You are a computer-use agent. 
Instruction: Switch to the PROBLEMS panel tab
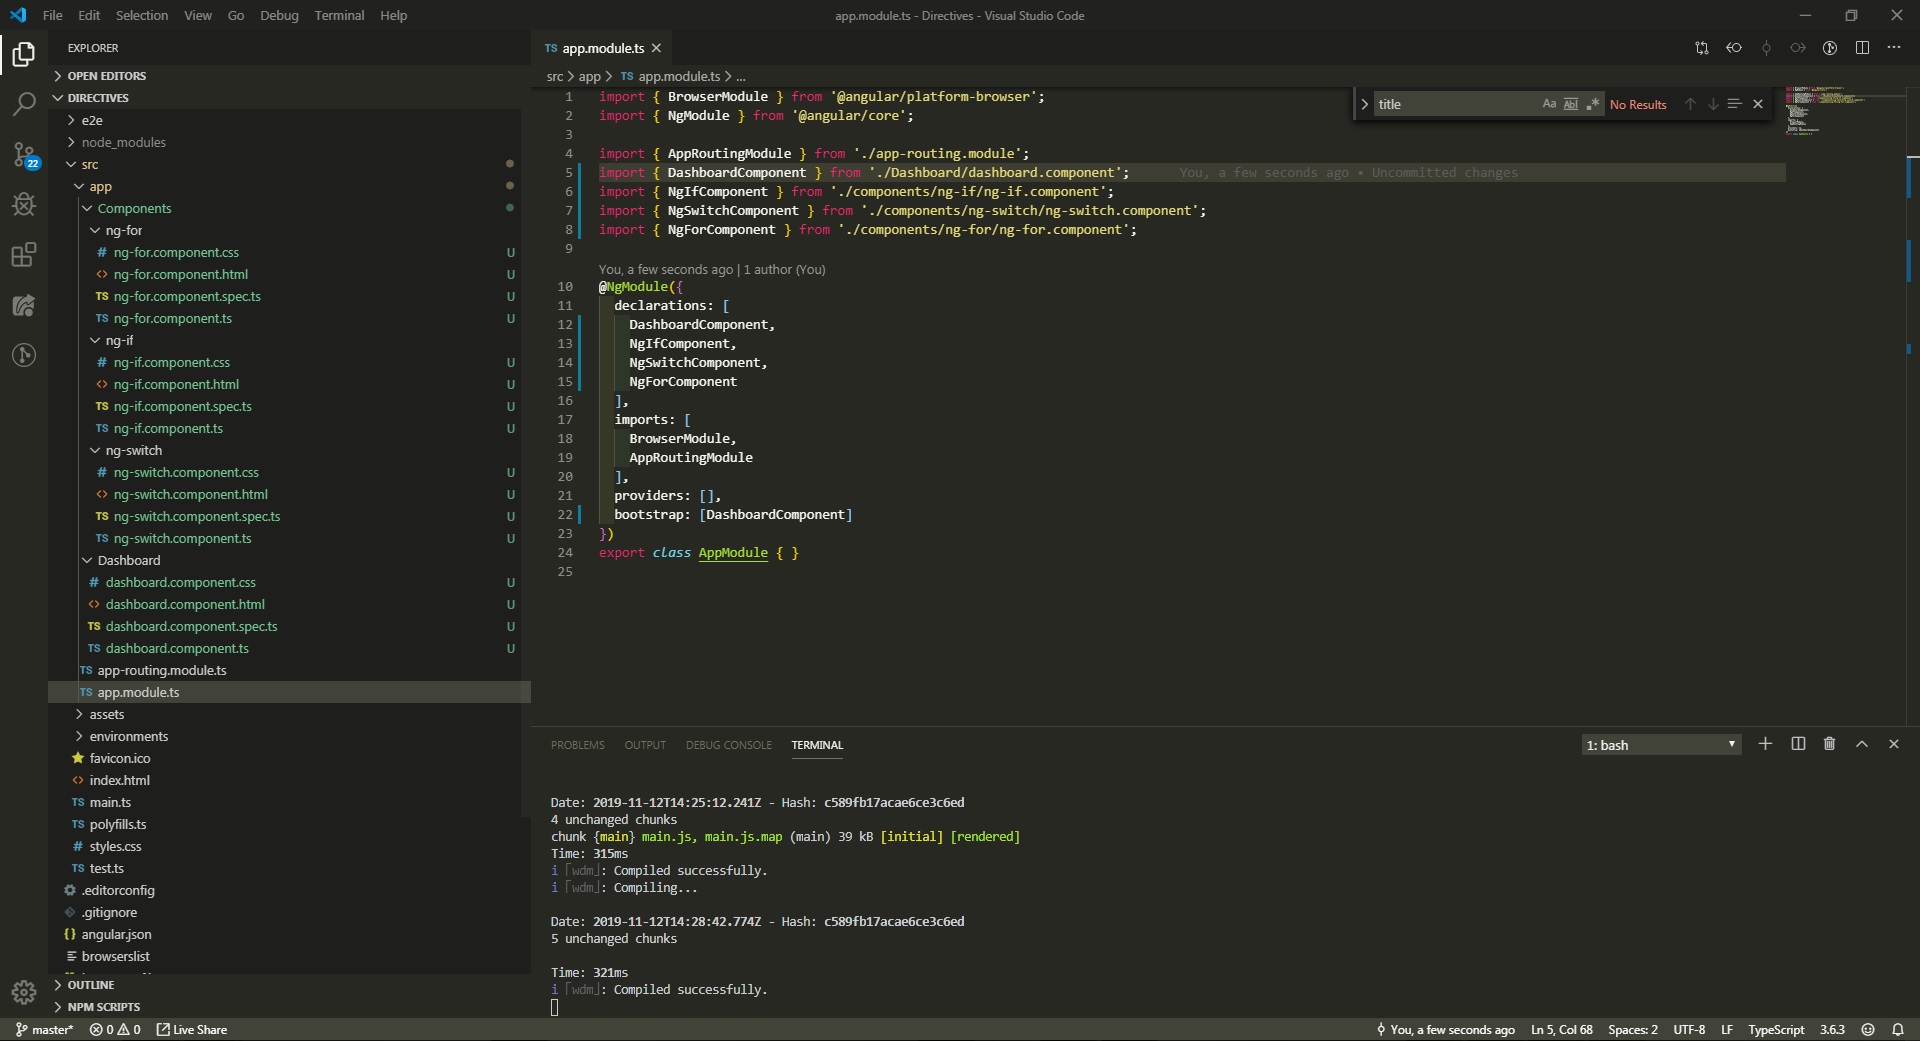[x=578, y=745]
